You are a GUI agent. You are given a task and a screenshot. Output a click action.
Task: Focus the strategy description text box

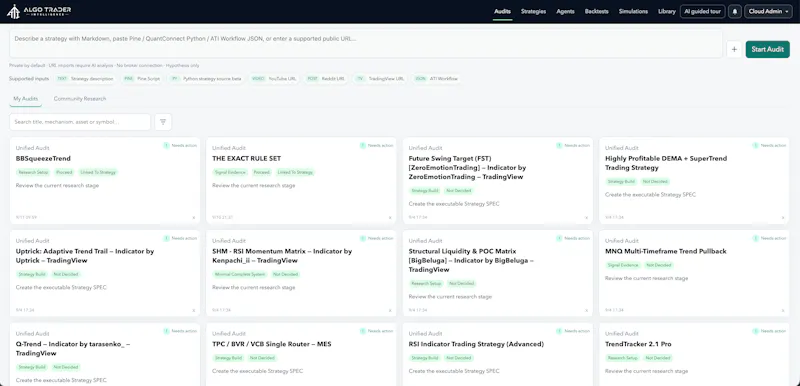click(366, 44)
